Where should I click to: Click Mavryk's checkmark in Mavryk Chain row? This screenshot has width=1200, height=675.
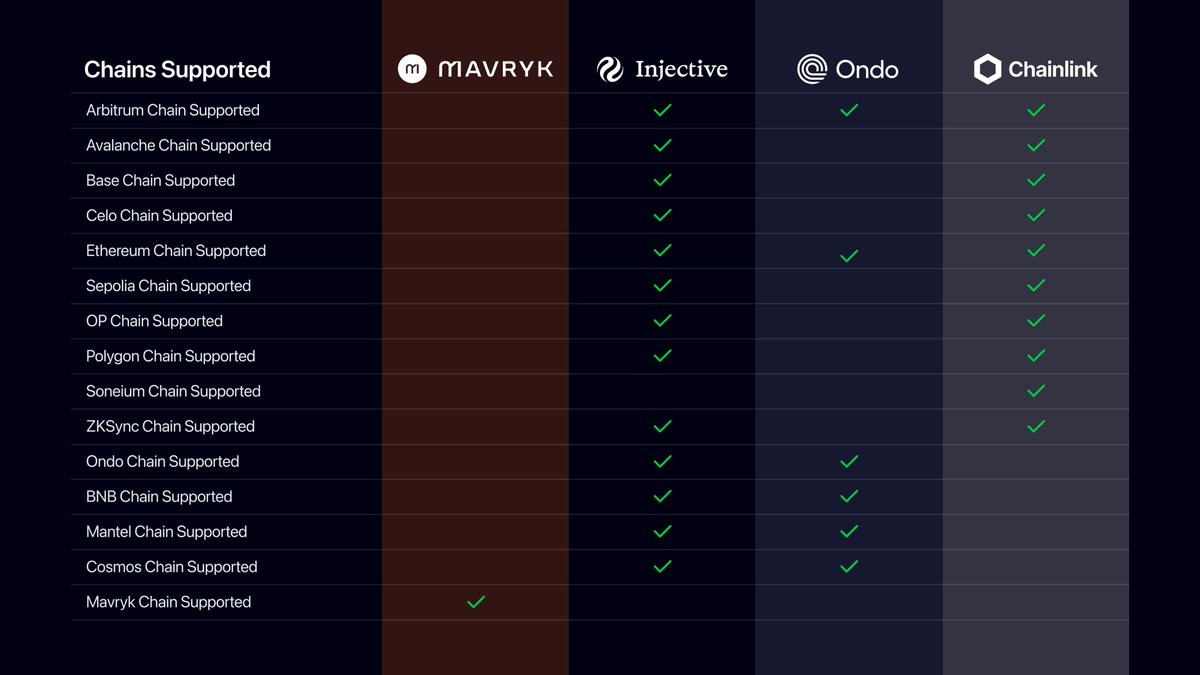[476, 602]
